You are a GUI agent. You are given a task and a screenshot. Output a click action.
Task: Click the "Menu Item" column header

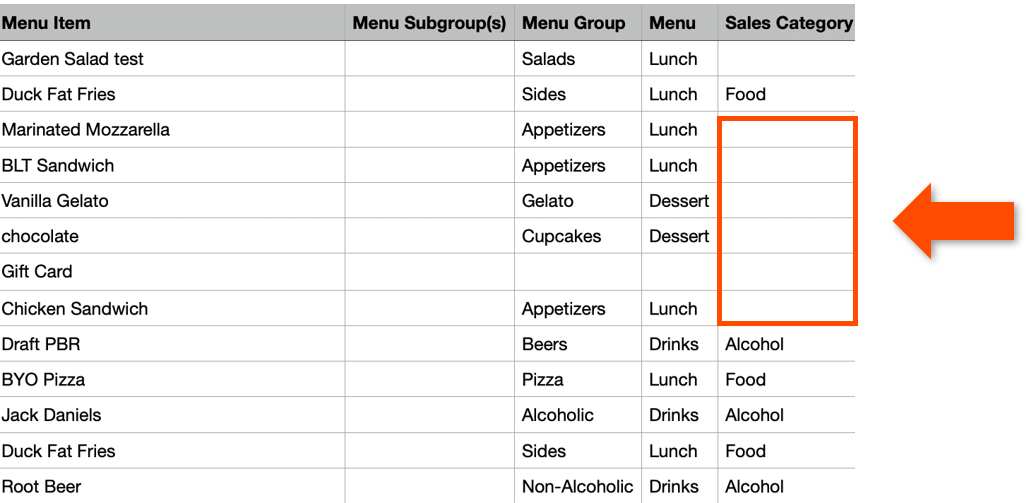pos(46,23)
